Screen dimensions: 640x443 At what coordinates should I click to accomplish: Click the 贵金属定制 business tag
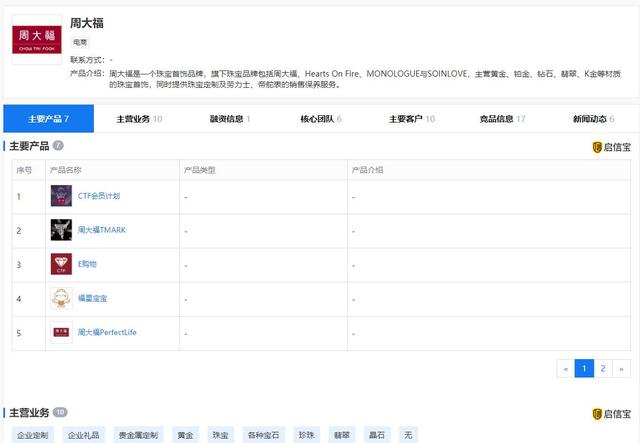point(138,435)
